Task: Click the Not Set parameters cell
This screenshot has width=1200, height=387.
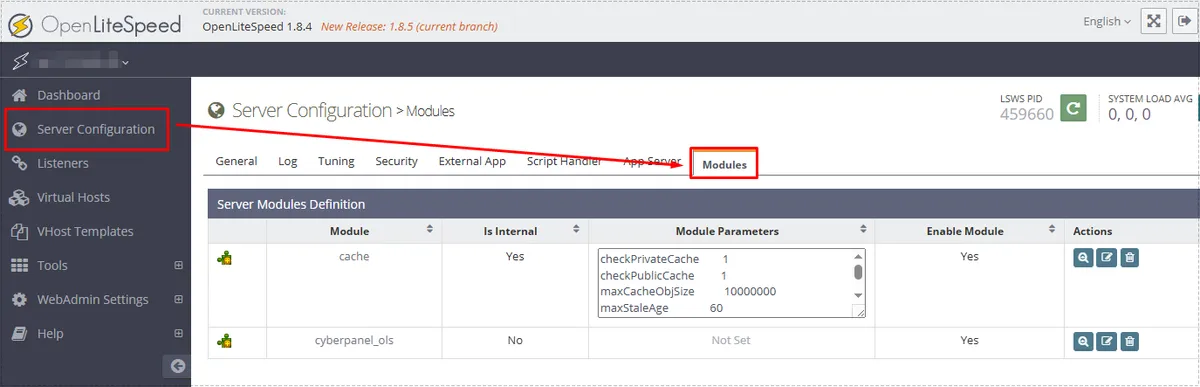Action: [731, 340]
